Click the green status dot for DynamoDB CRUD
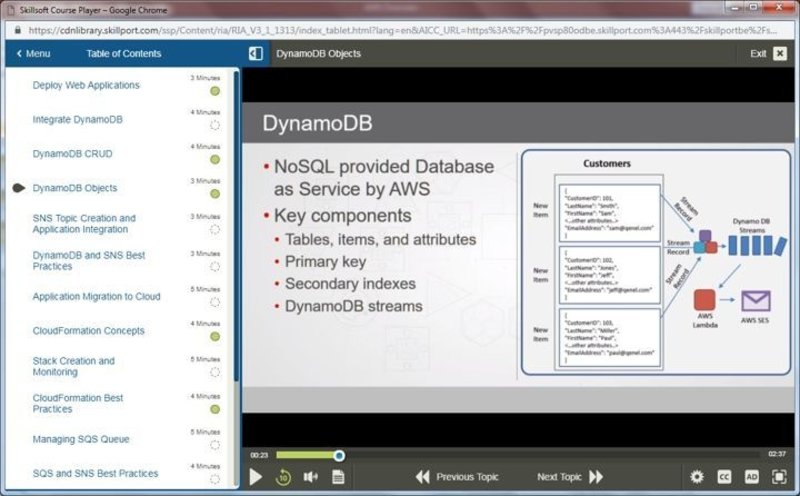Viewport: 800px width, 496px height. coord(215,160)
